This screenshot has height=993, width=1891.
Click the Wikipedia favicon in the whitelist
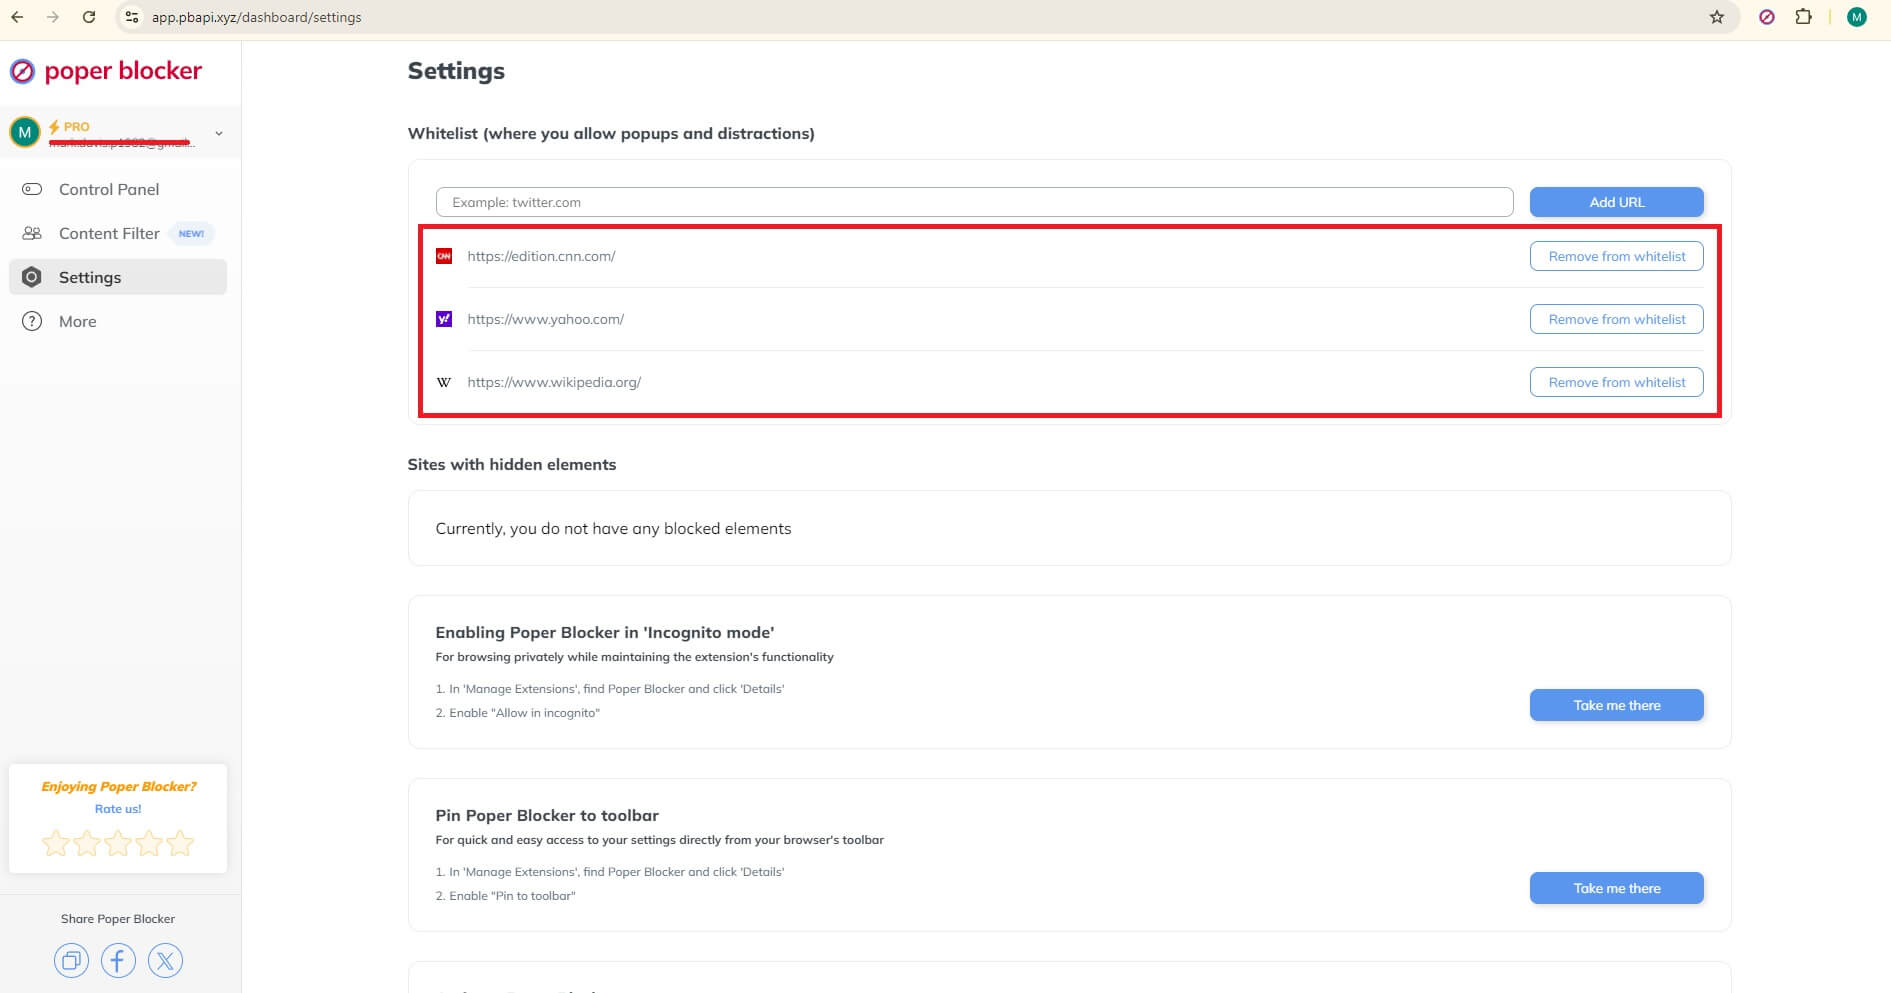(x=444, y=382)
